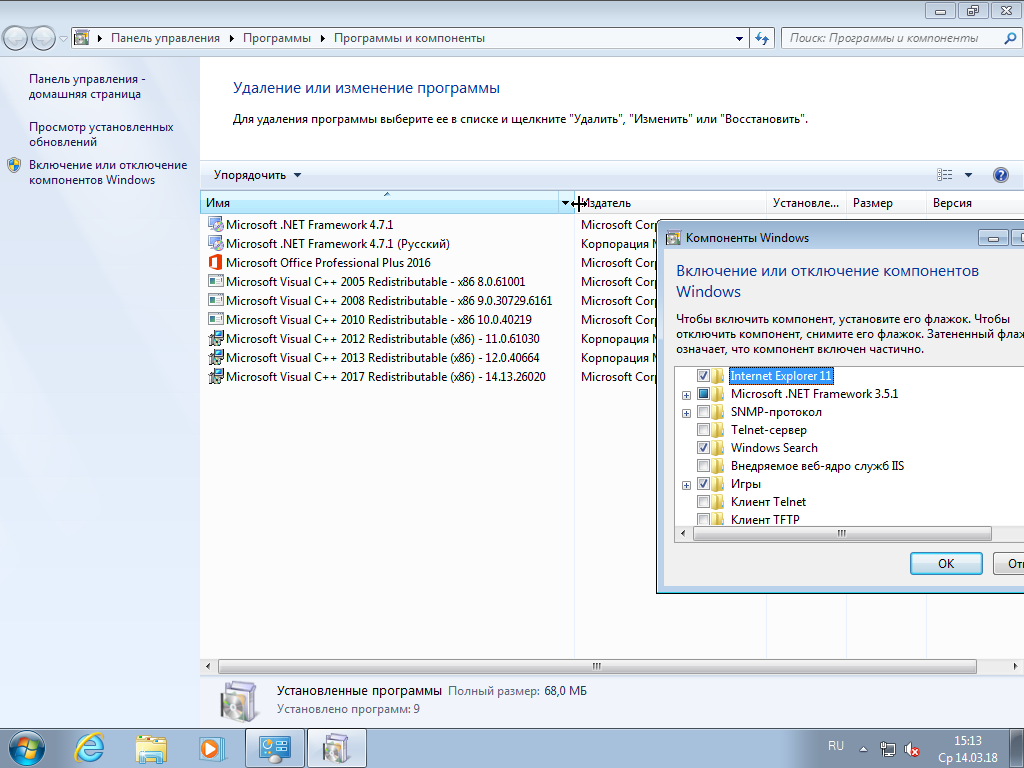1024x768 pixels.
Task: Sort by the Издатель column header
Action: tap(670, 203)
